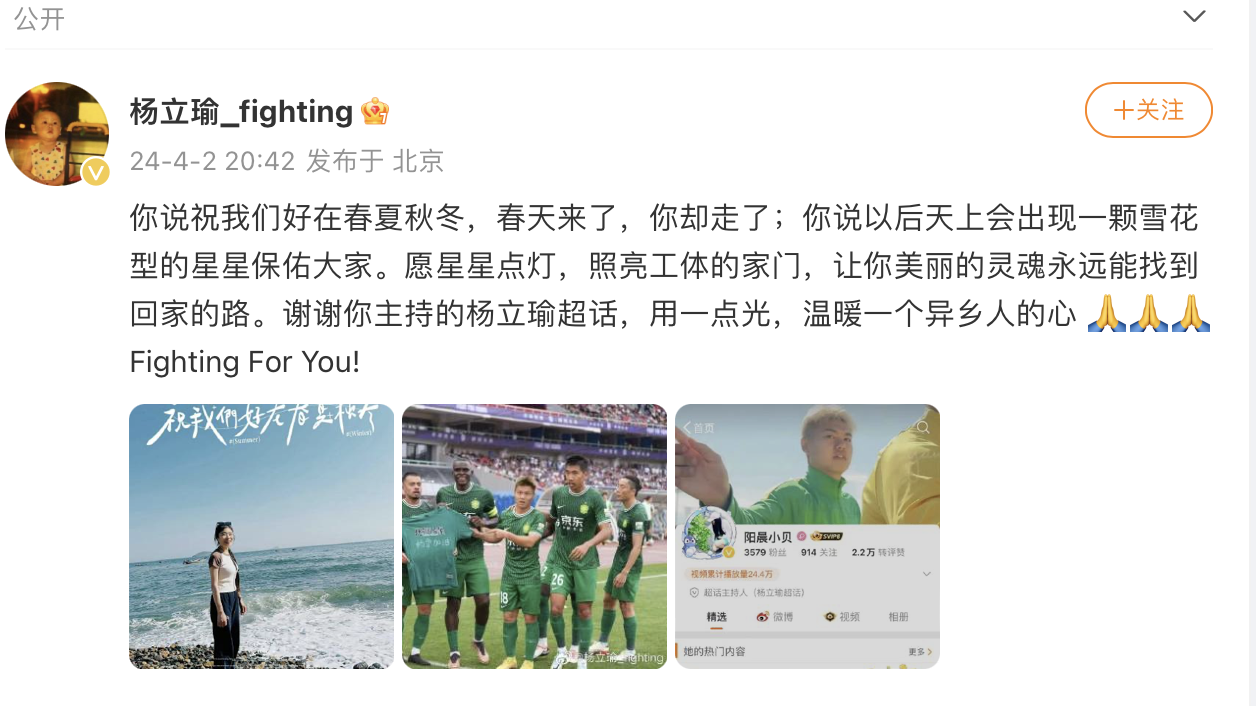Select the 相册 tab in profile screenshot
Screen dimensions: 1256x706
pyautogui.click(x=899, y=617)
